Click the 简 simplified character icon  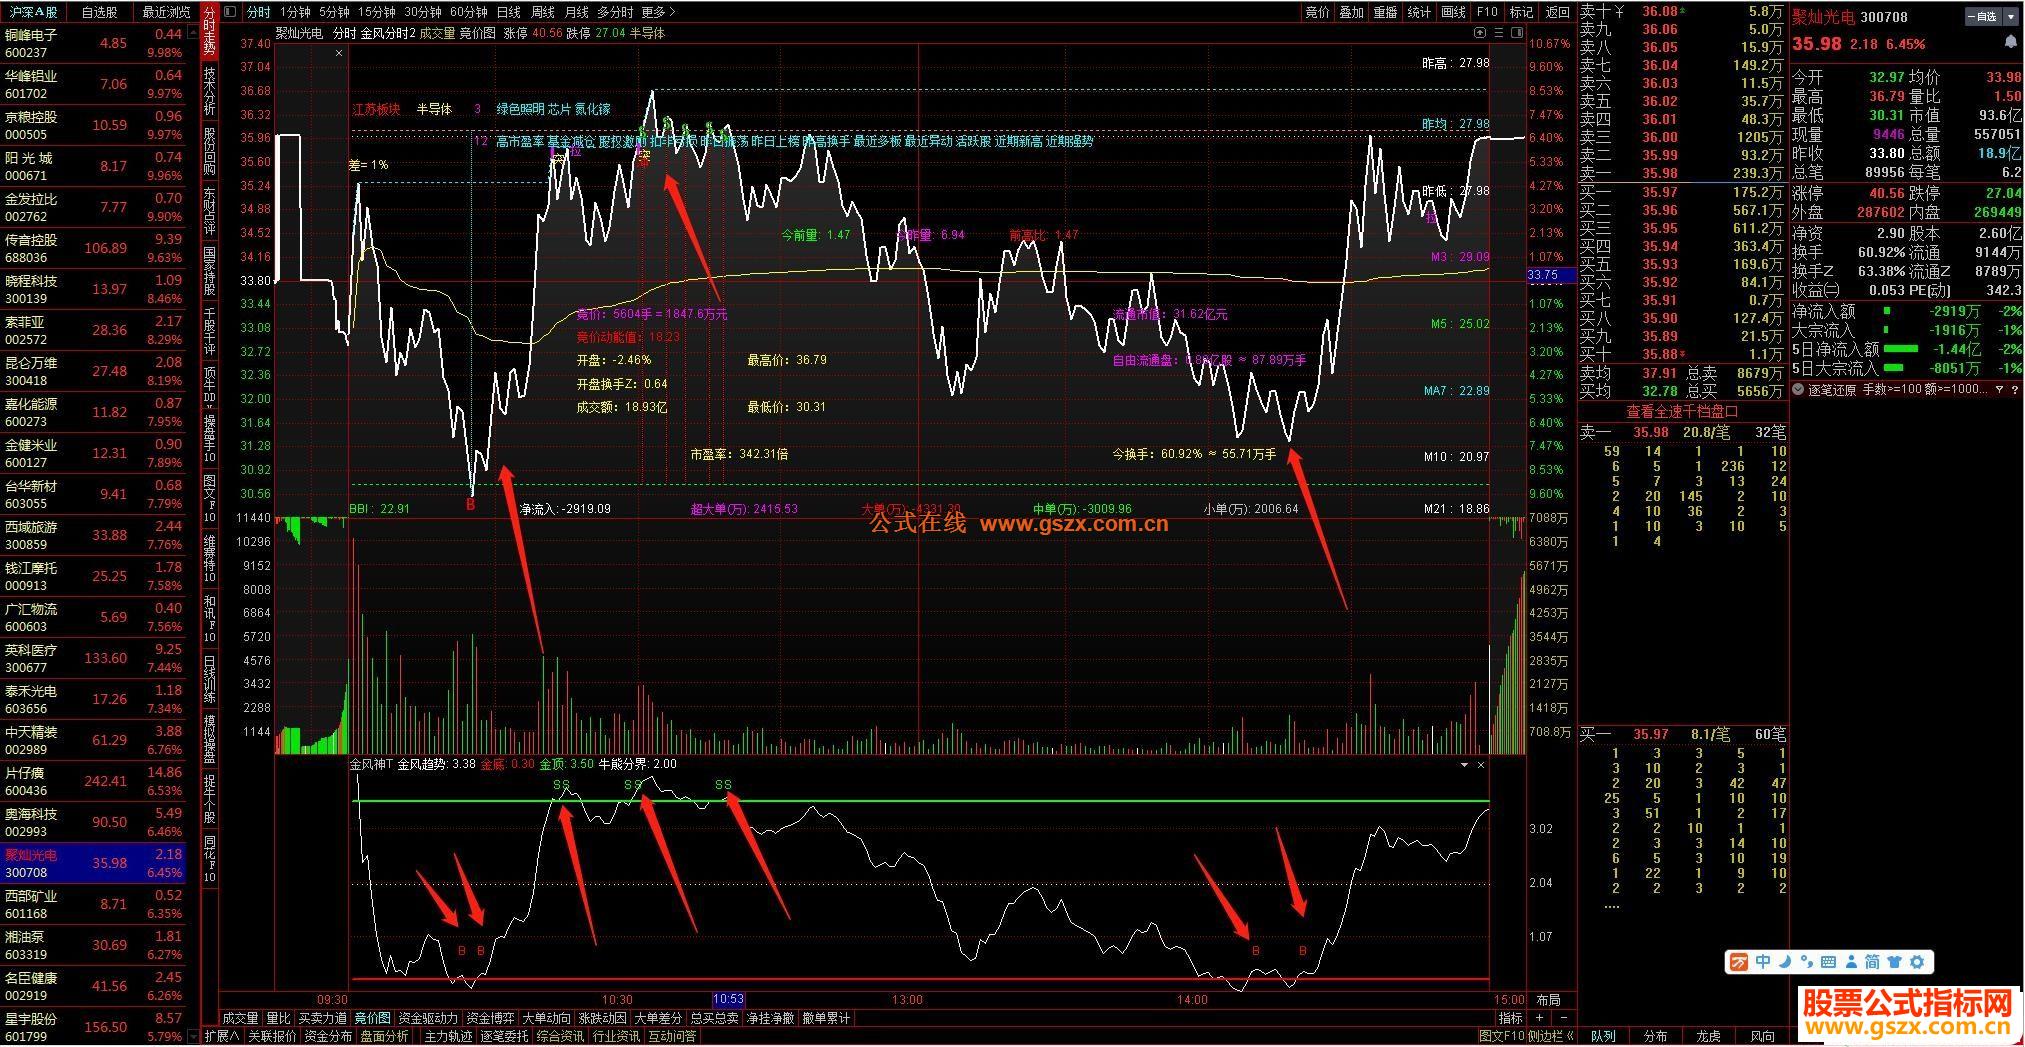pos(1872,962)
